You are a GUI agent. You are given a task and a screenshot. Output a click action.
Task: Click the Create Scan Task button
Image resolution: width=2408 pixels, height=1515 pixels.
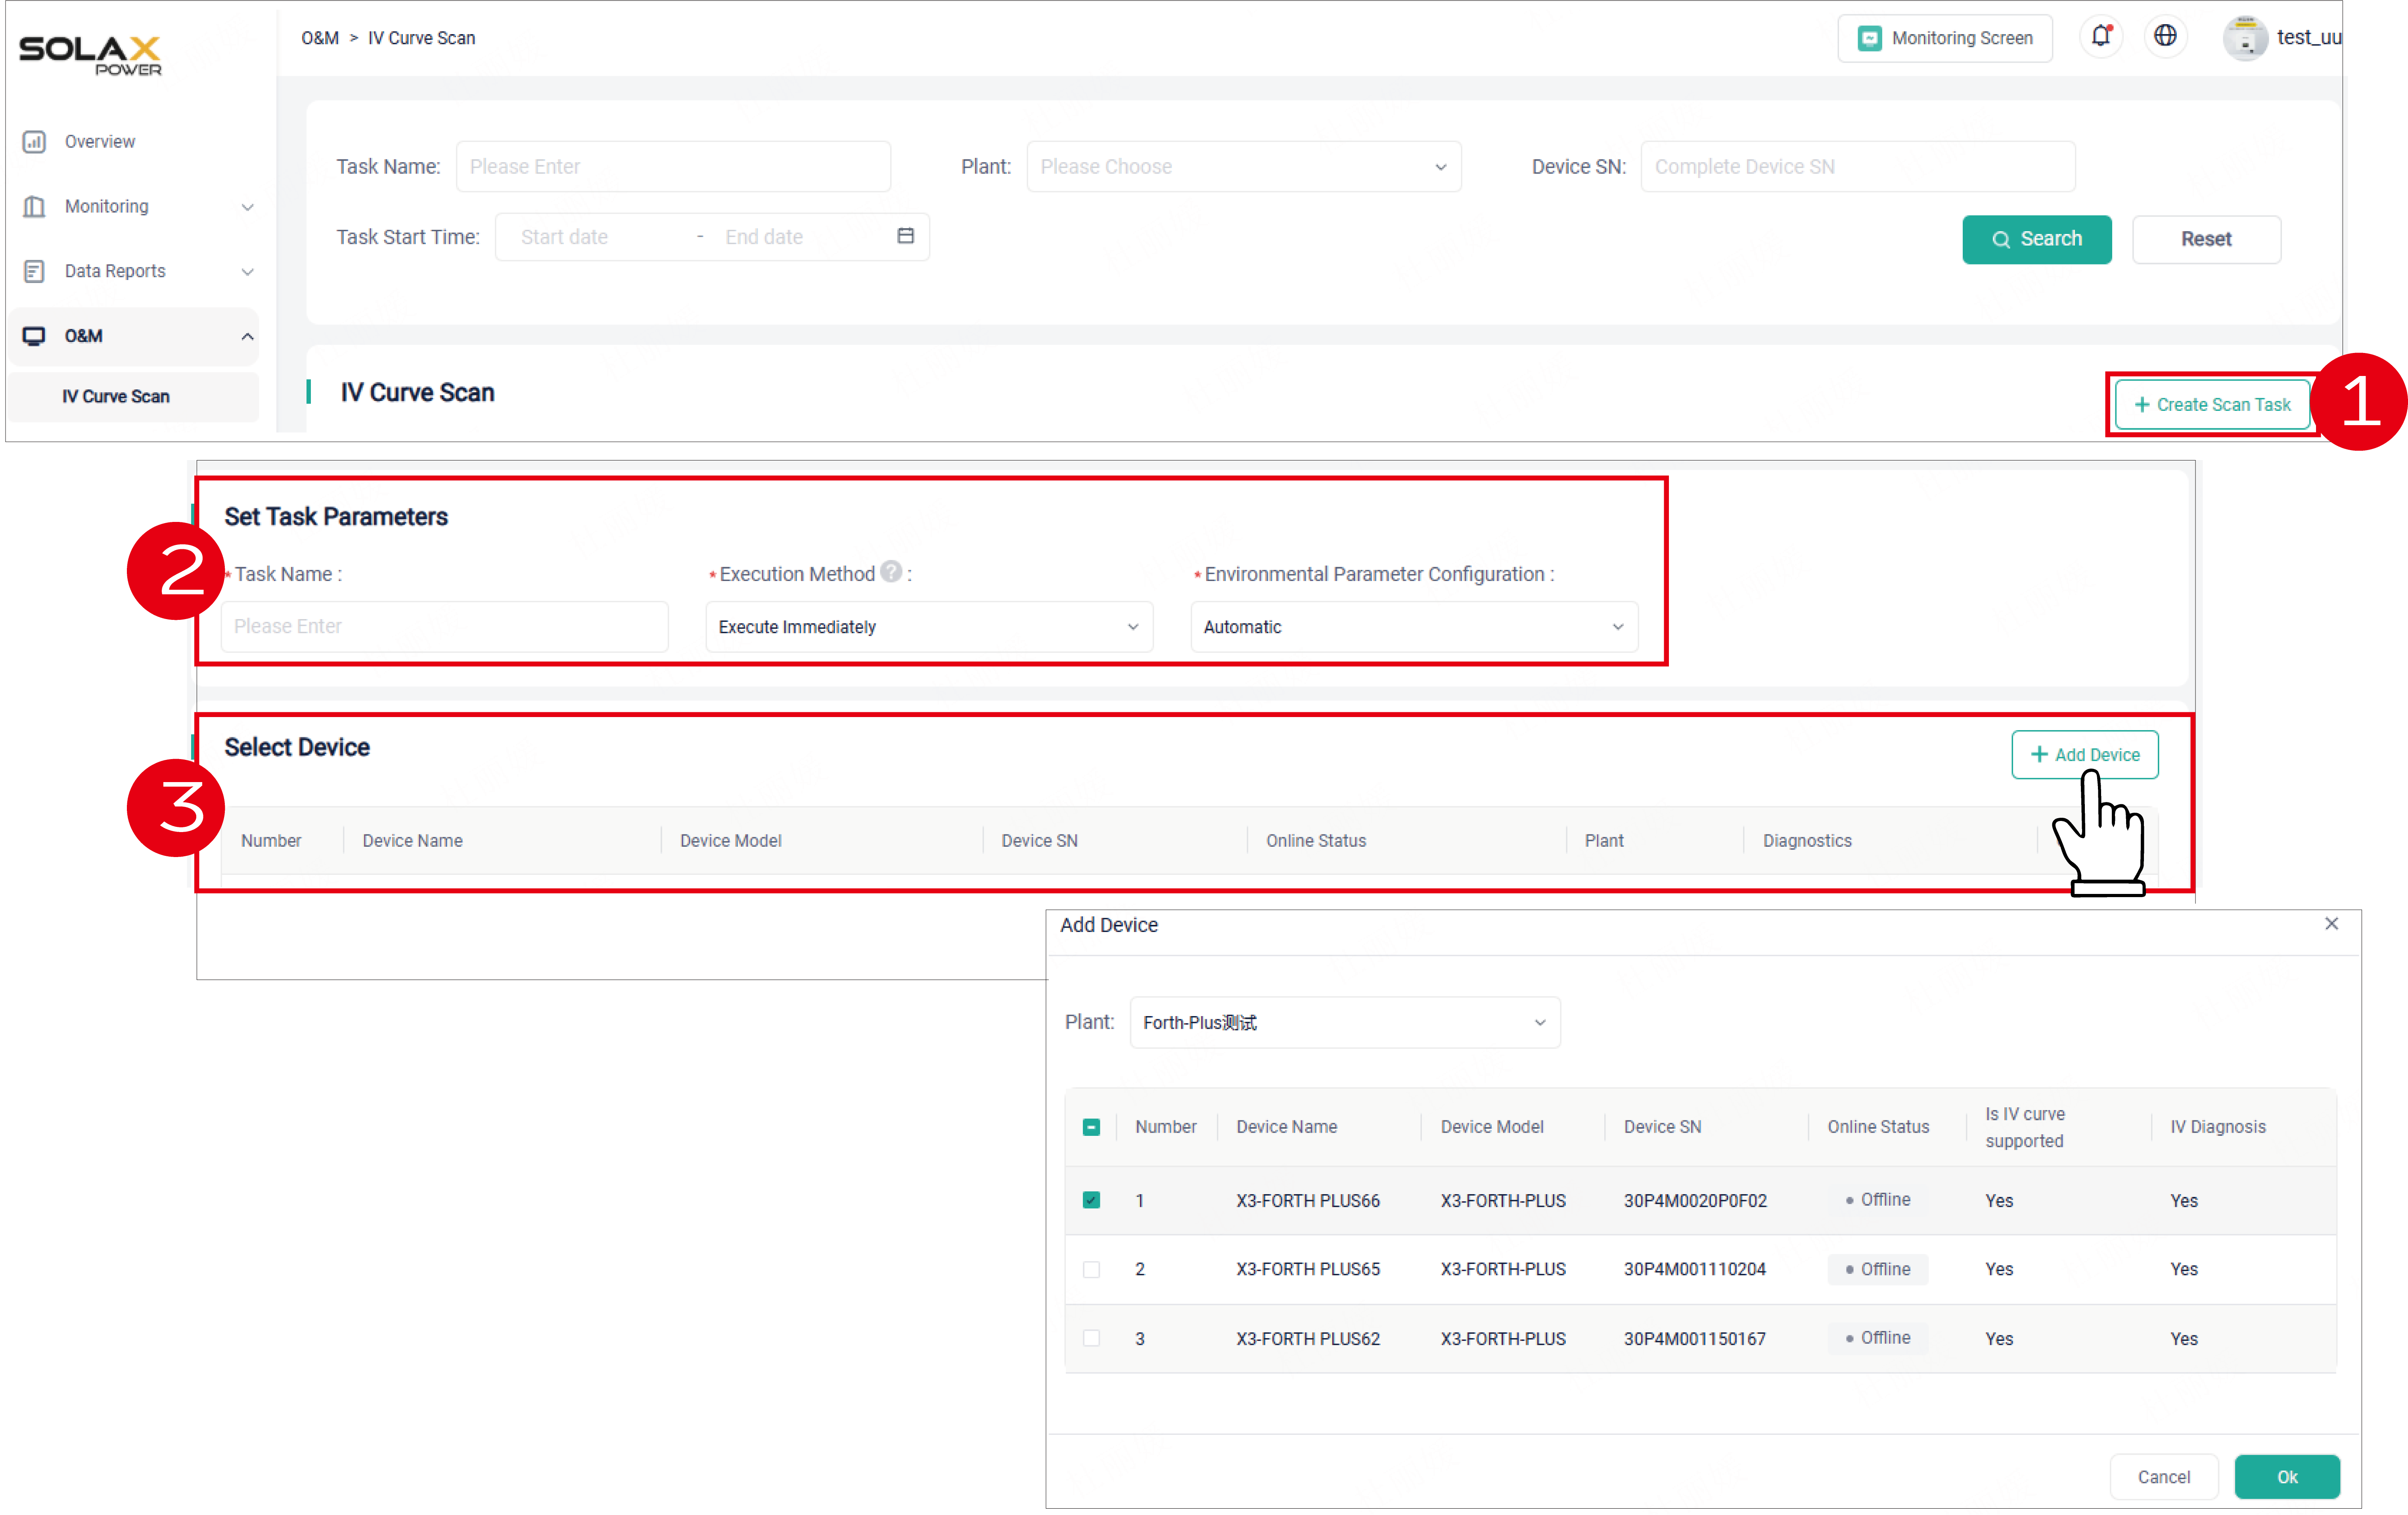coord(2212,404)
